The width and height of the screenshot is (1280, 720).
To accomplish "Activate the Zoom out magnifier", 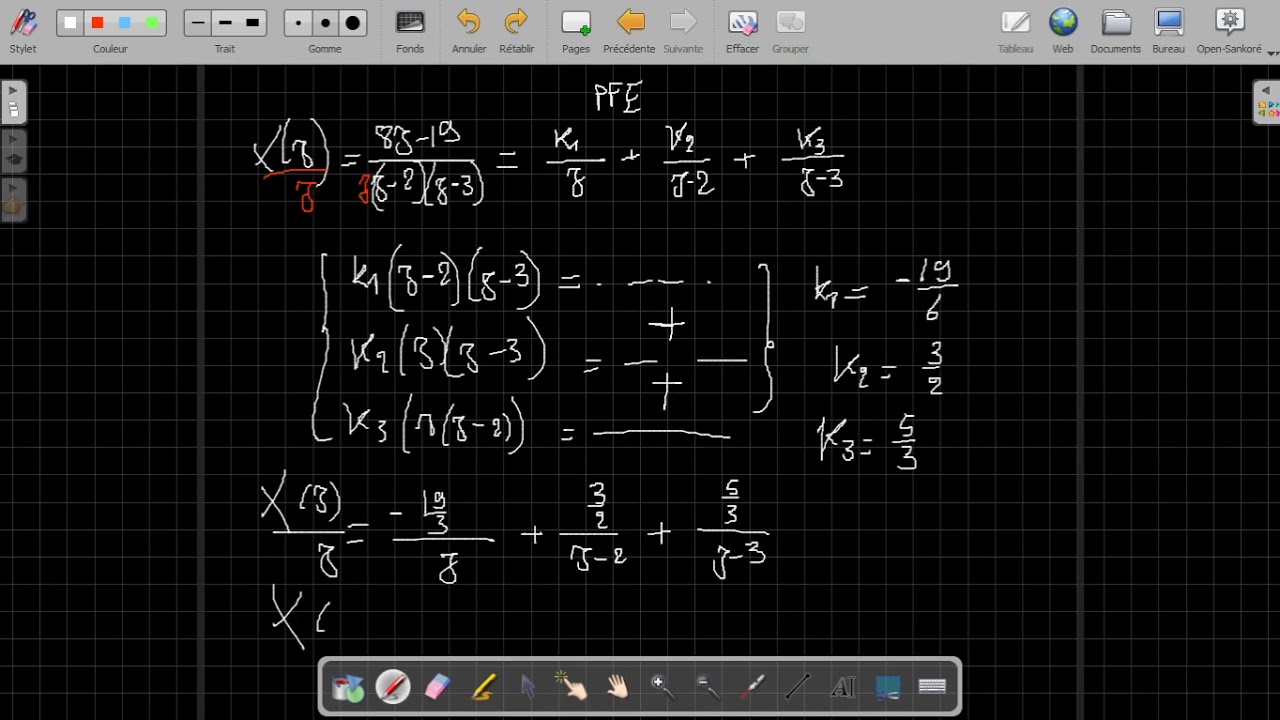I will click(x=708, y=687).
